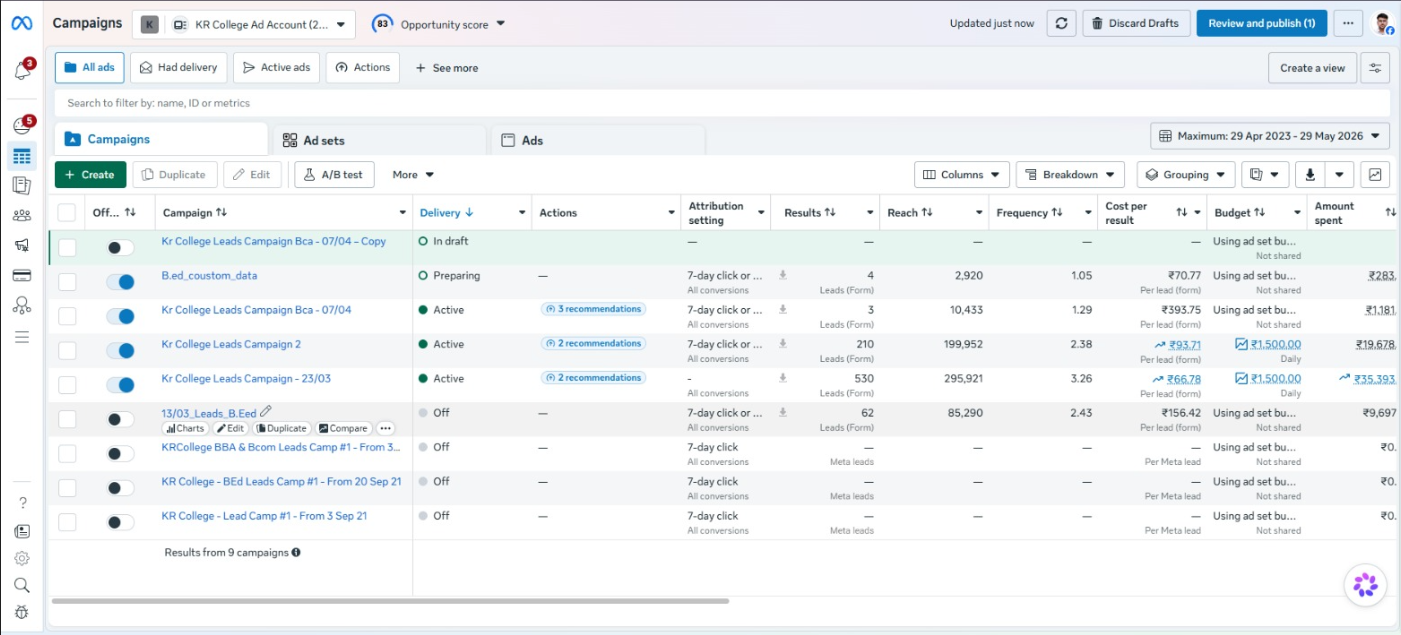Select checkbox for KR College - Lead Camp #1

[67, 522]
